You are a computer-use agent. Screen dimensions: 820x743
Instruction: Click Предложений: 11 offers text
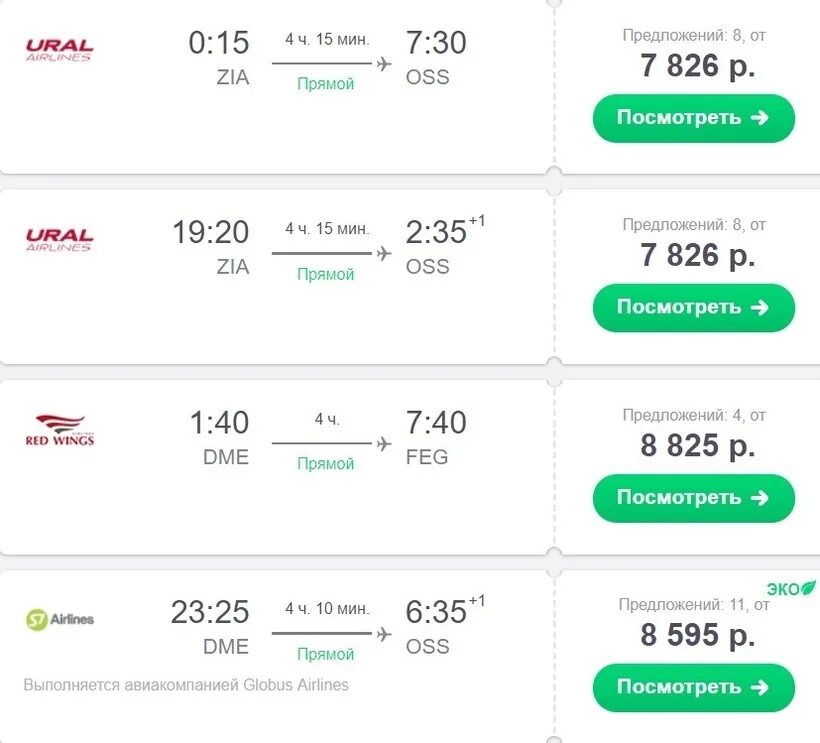[693, 604]
